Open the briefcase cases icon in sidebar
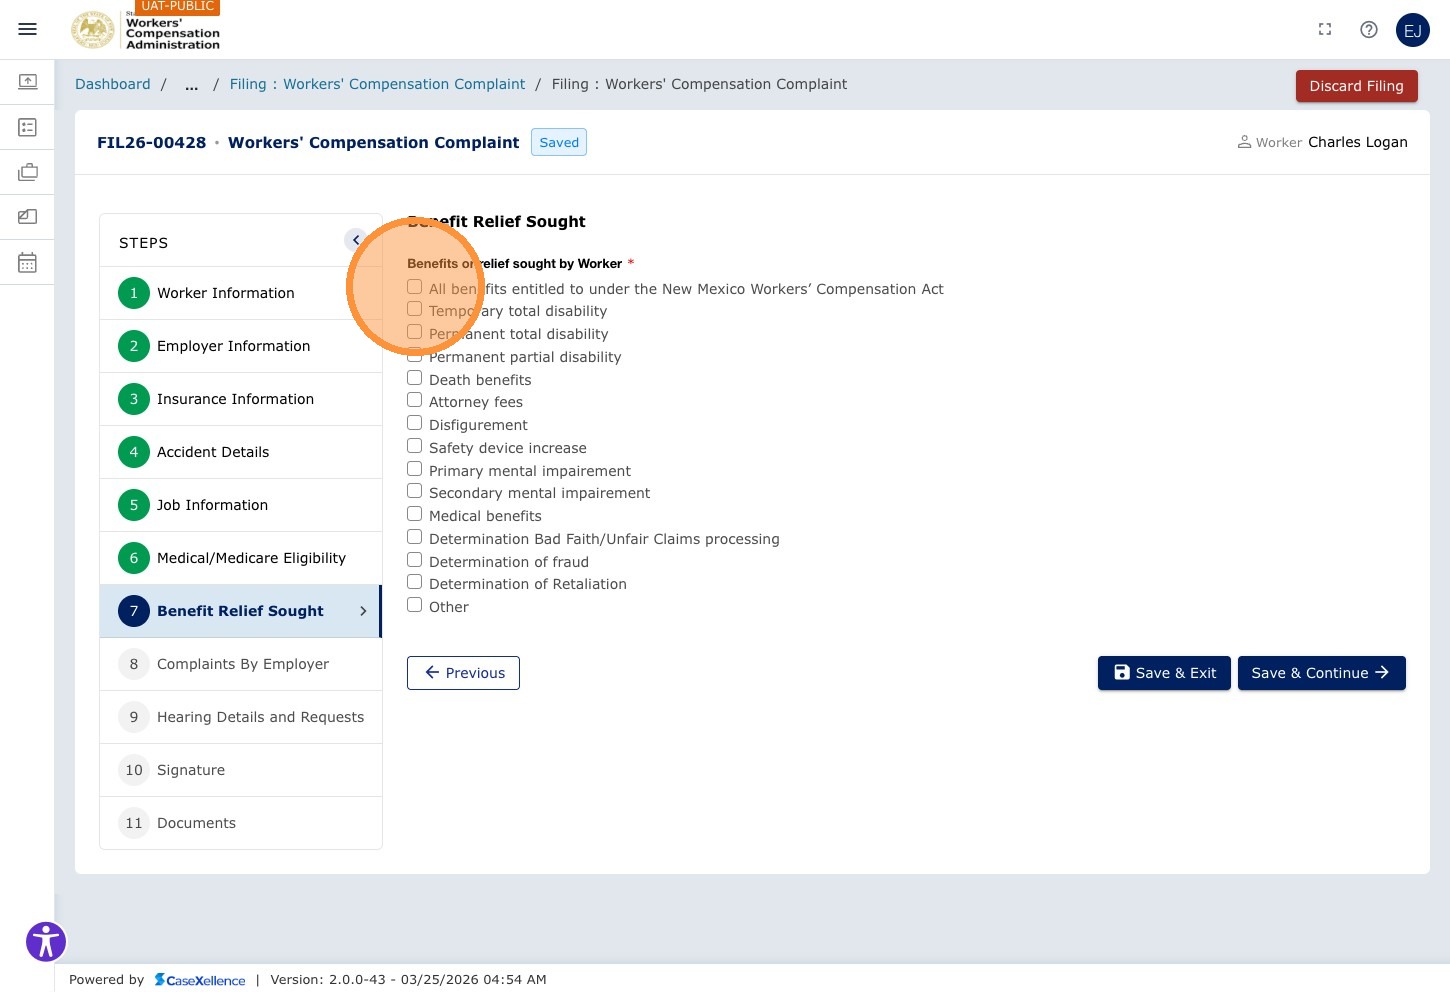 pos(27,172)
